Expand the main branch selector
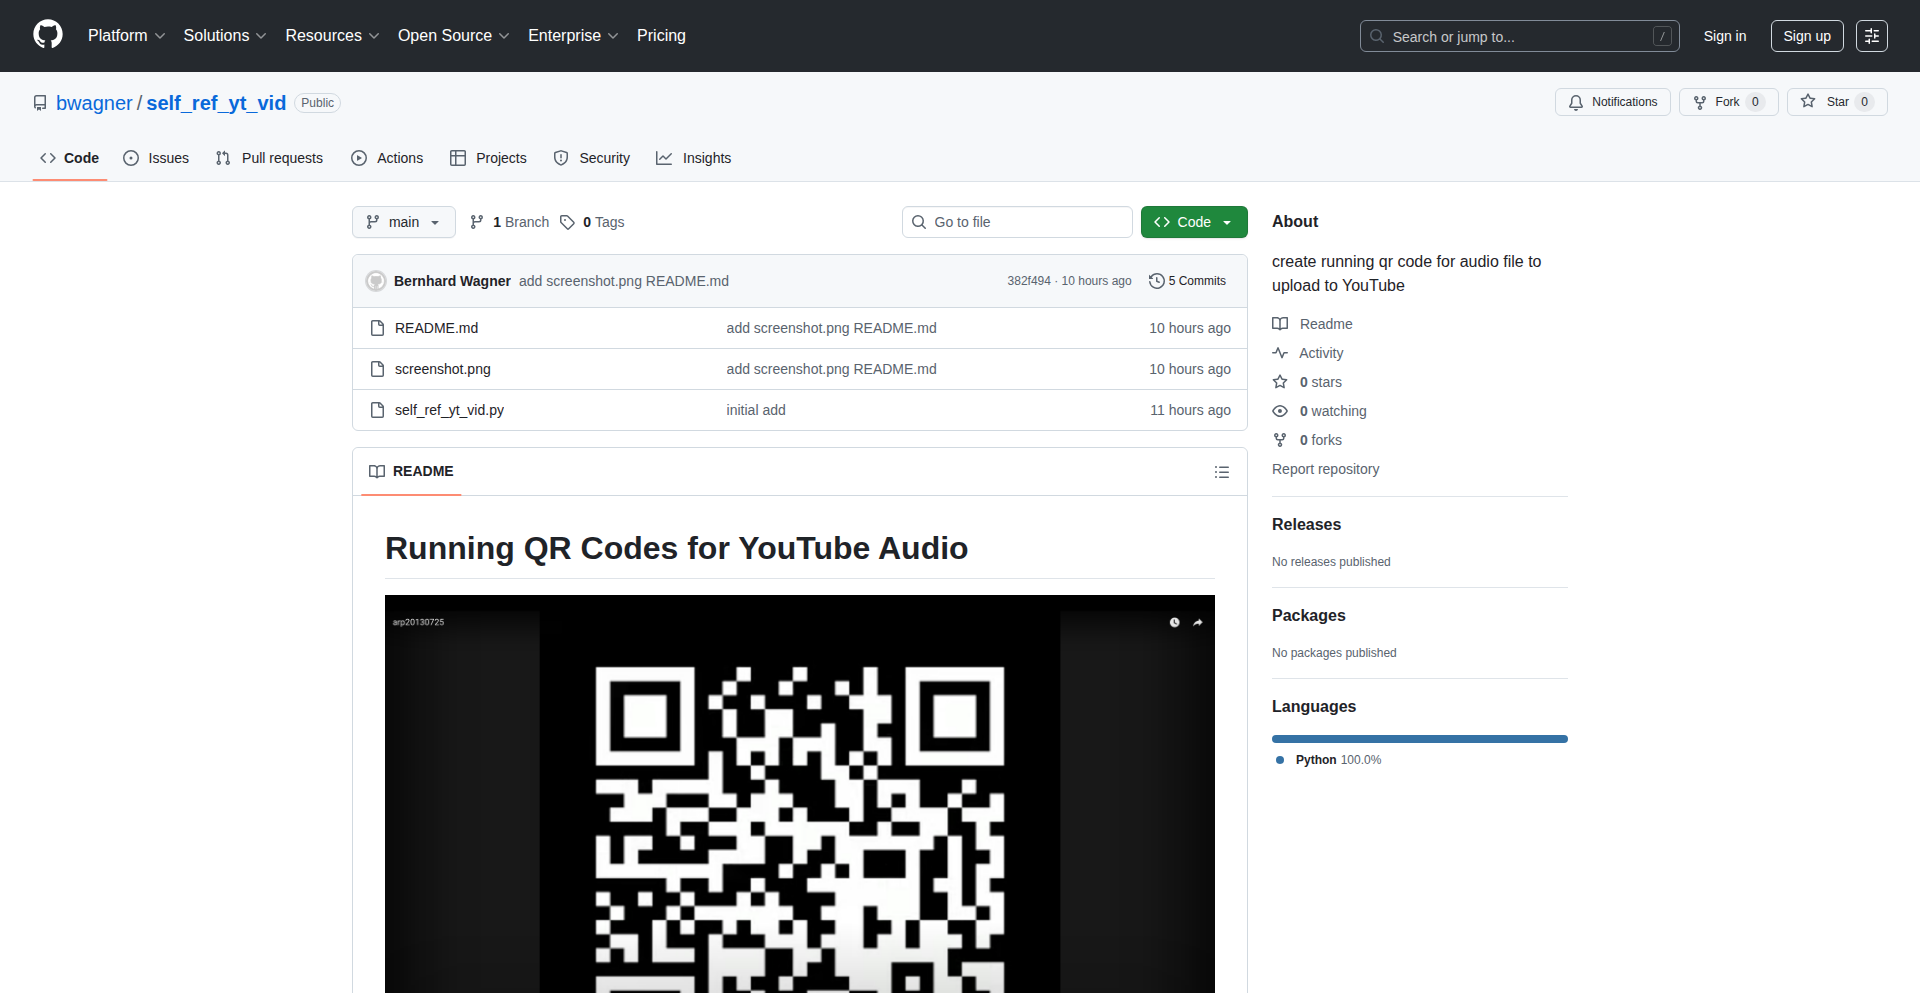Screen dimensions: 1920x993 403,222
